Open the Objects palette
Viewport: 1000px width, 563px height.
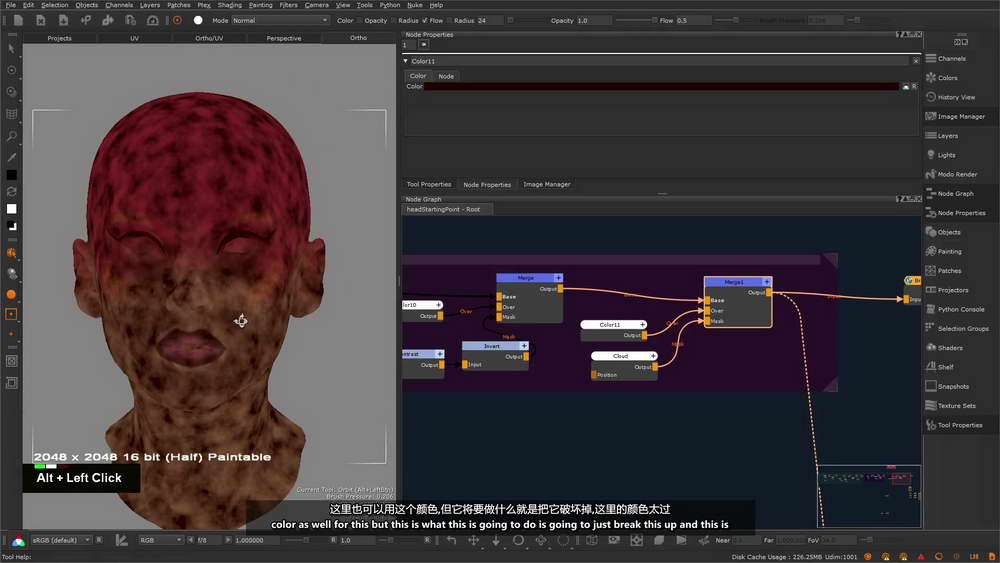tap(949, 232)
